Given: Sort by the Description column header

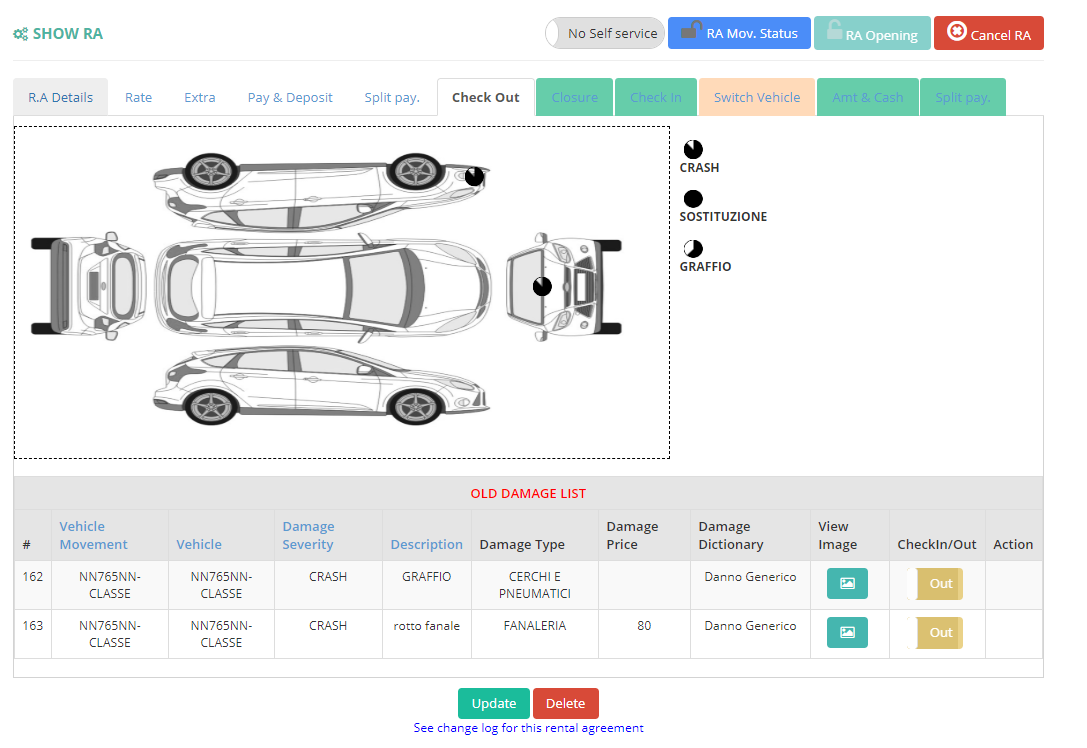Looking at the screenshot, I should click(426, 544).
